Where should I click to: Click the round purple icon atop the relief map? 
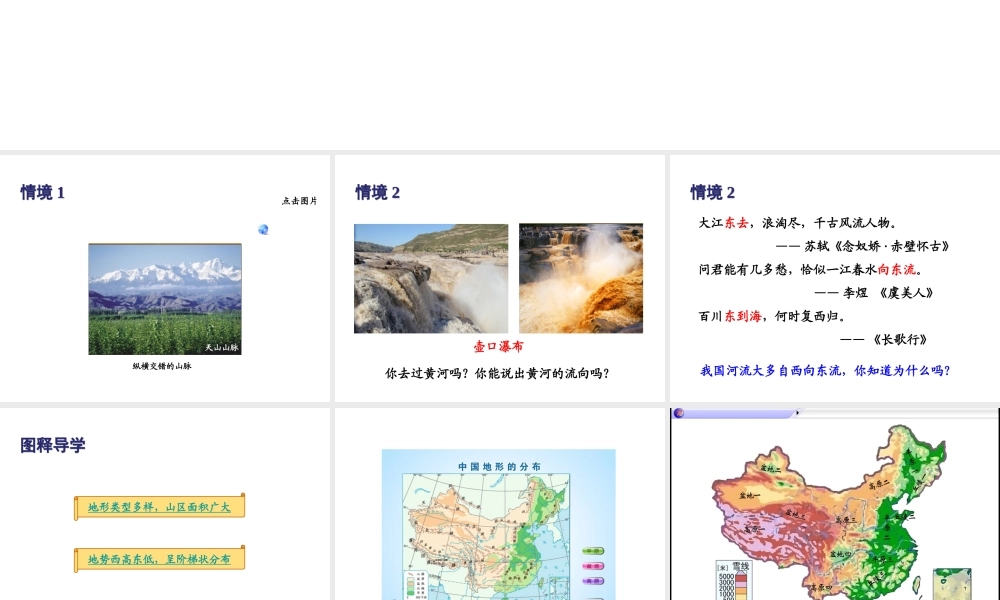coord(679,413)
